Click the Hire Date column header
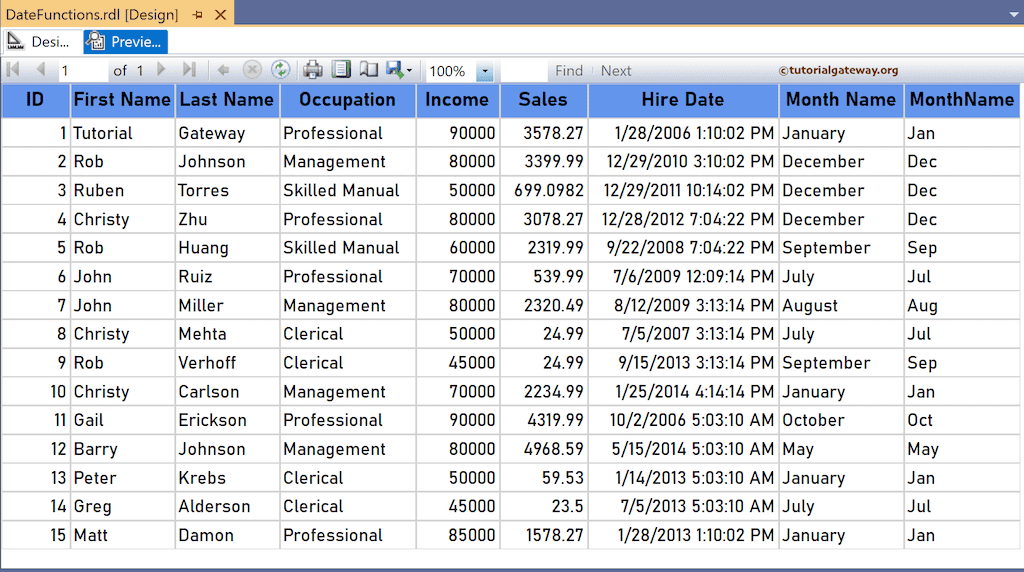The height and width of the screenshot is (572, 1024). pyautogui.click(x=683, y=100)
